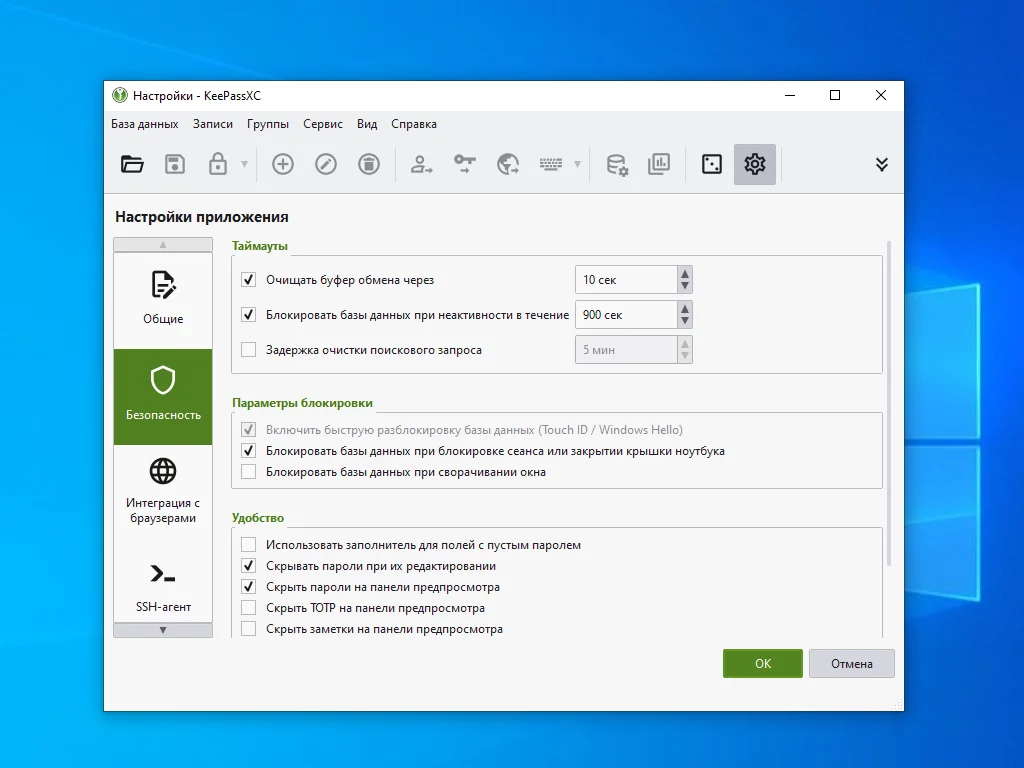Click the add new entry plus icon
1024x768 pixels.
pyautogui.click(x=283, y=165)
